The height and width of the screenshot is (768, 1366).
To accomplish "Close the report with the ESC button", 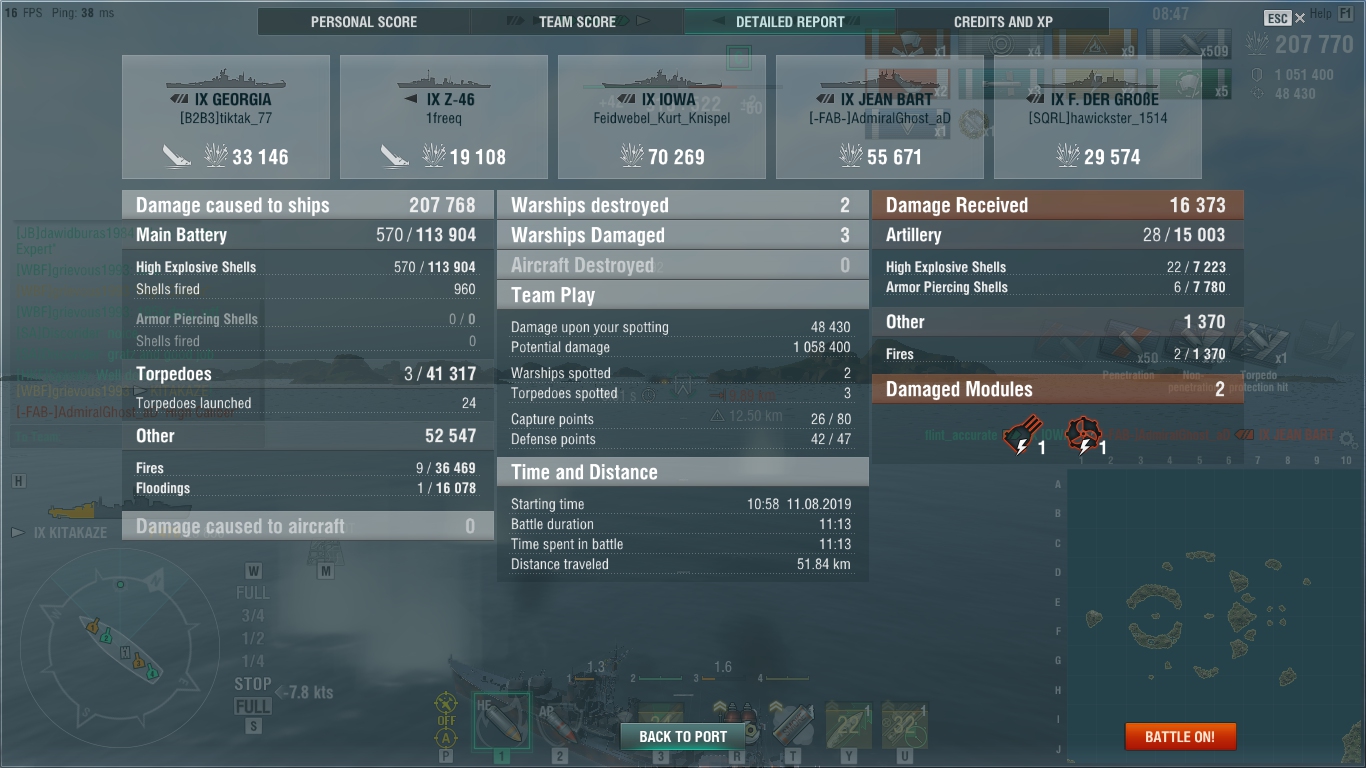I will pyautogui.click(x=1277, y=18).
